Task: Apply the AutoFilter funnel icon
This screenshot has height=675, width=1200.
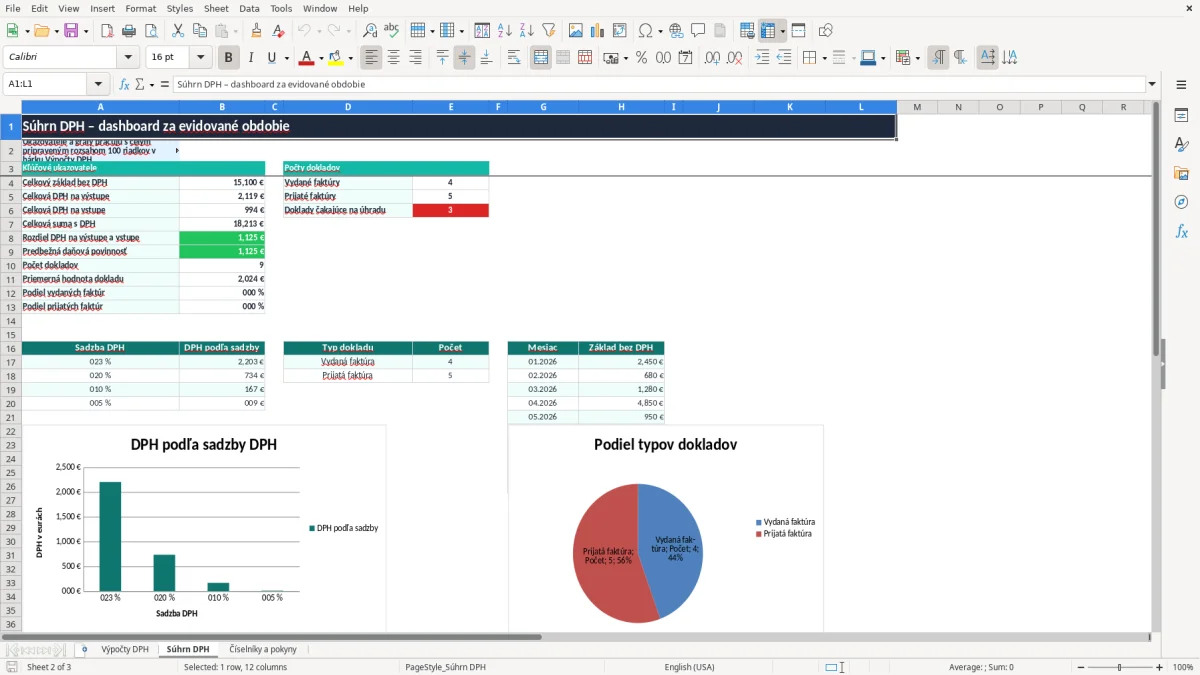Action: click(547, 31)
